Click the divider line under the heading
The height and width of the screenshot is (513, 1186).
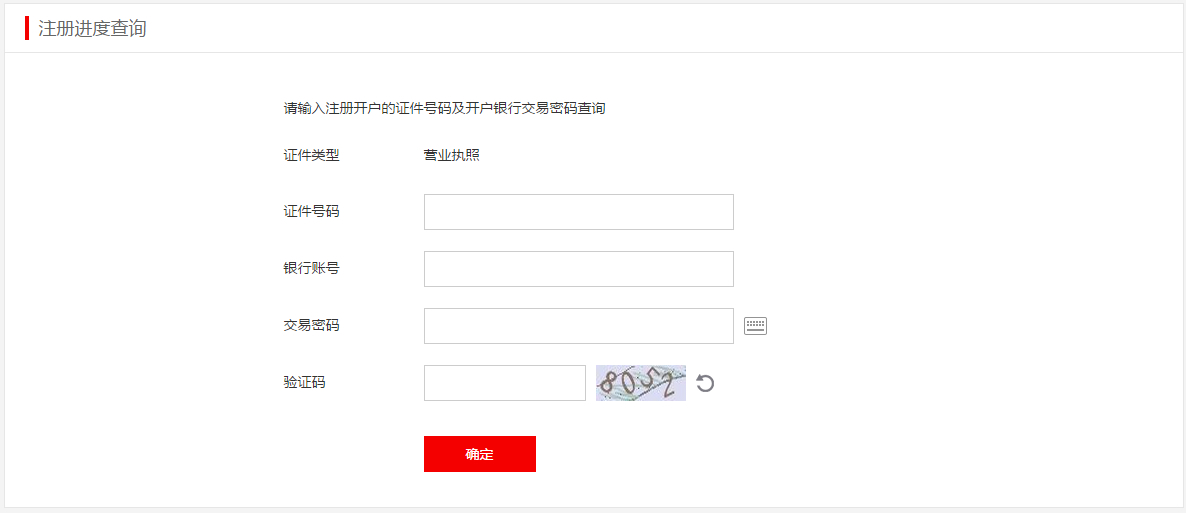(593, 52)
